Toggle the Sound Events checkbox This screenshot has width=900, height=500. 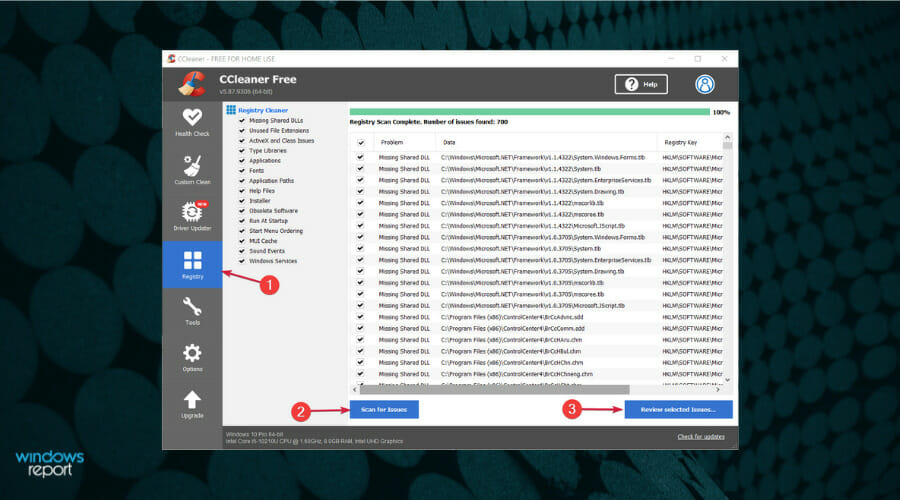pos(242,251)
